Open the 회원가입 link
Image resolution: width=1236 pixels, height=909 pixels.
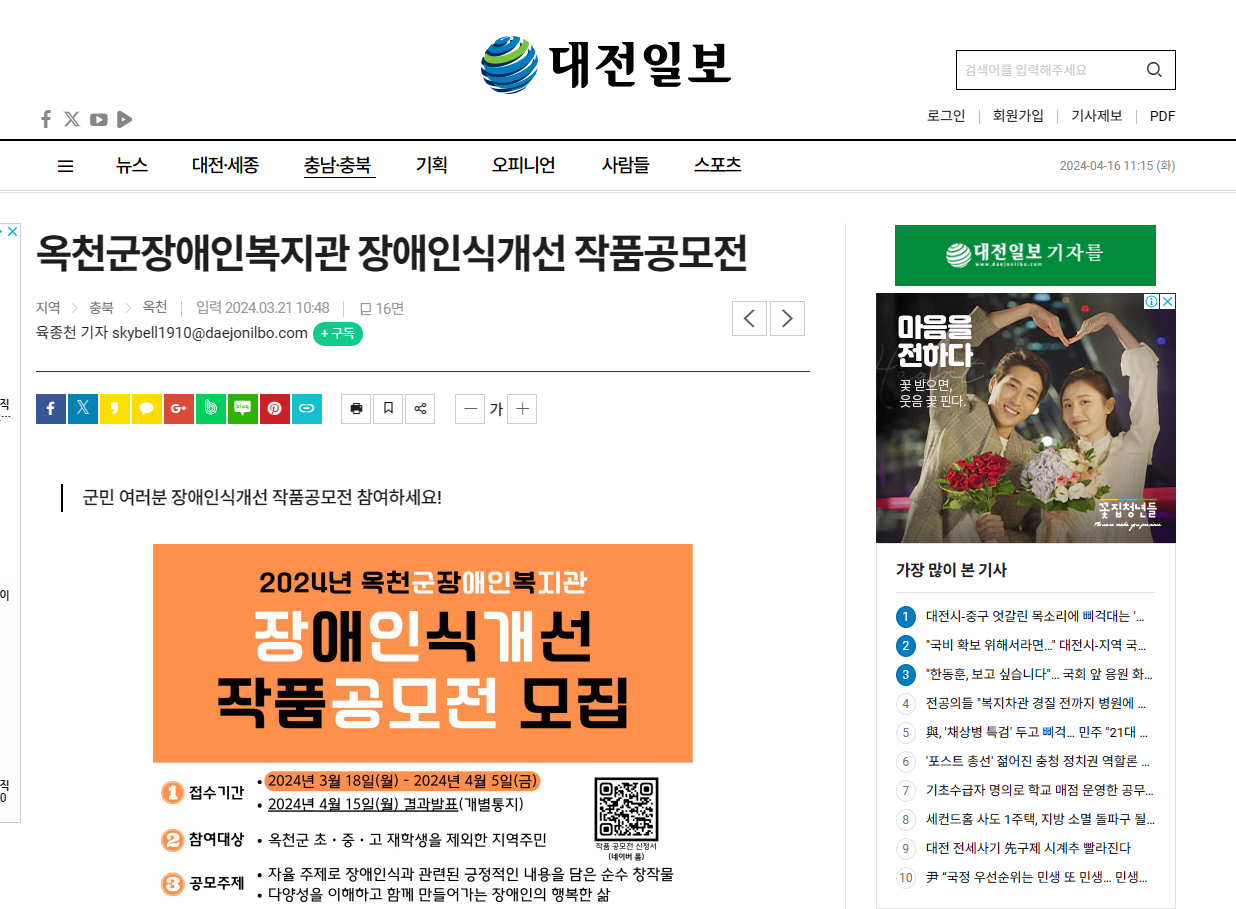click(x=1018, y=116)
